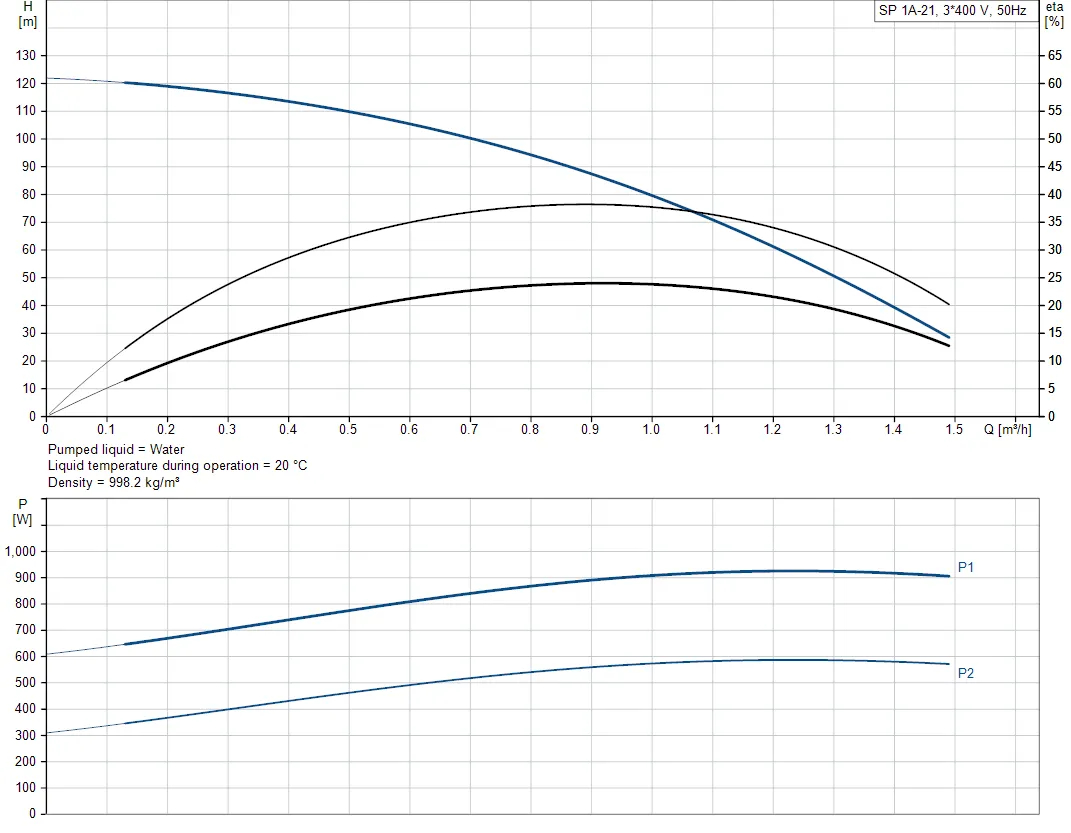Screen dimensions: 1071x833
Task: Click the 65 tick on the eta axis
Action: tap(1055, 55)
